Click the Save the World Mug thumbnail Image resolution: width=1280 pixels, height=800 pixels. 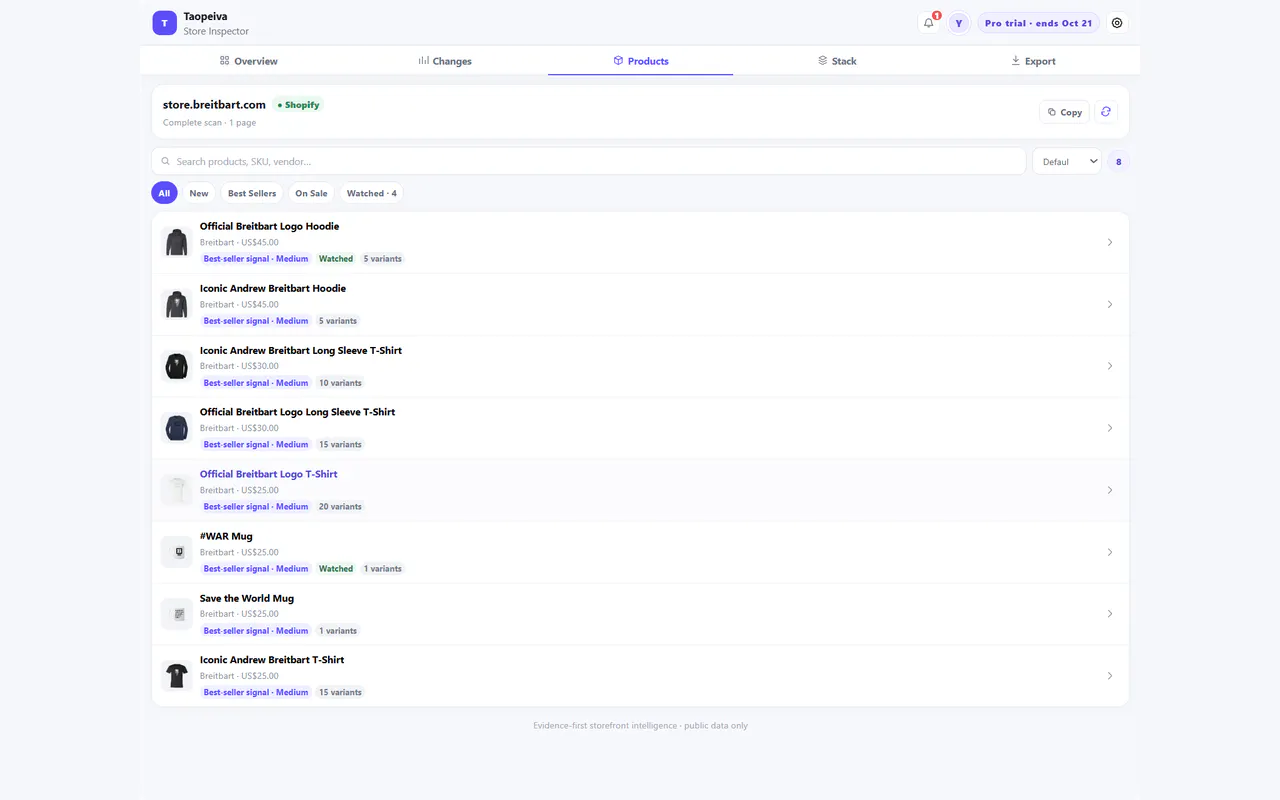tap(177, 614)
